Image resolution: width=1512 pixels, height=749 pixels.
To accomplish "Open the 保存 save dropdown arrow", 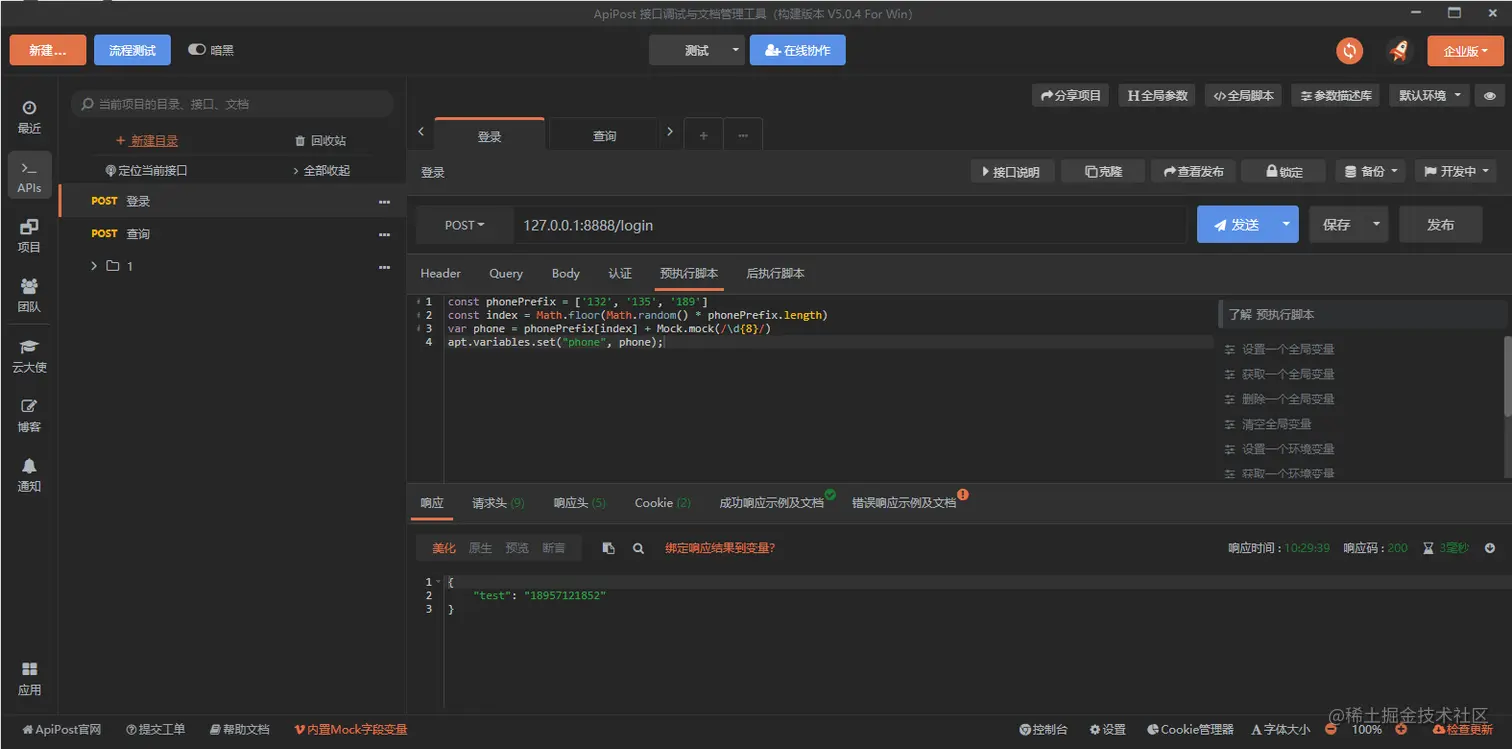I will point(1377,225).
